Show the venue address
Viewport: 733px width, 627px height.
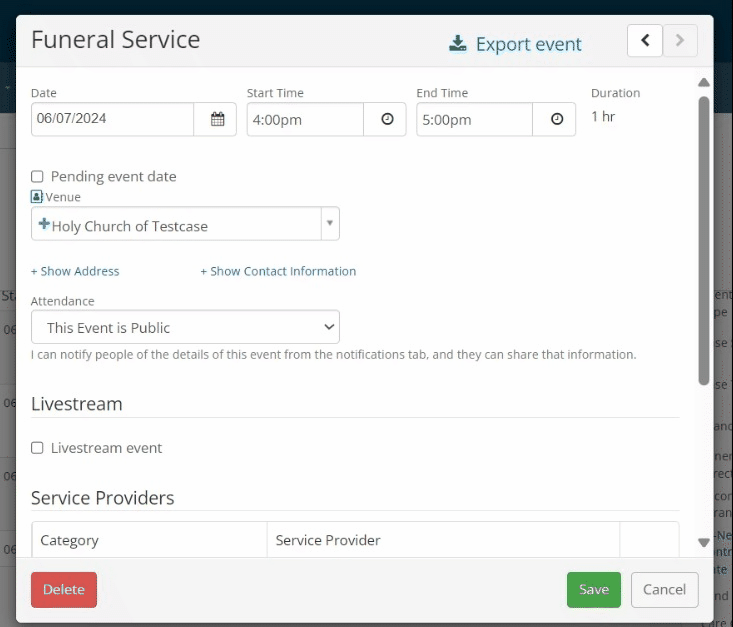coord(75,271)
